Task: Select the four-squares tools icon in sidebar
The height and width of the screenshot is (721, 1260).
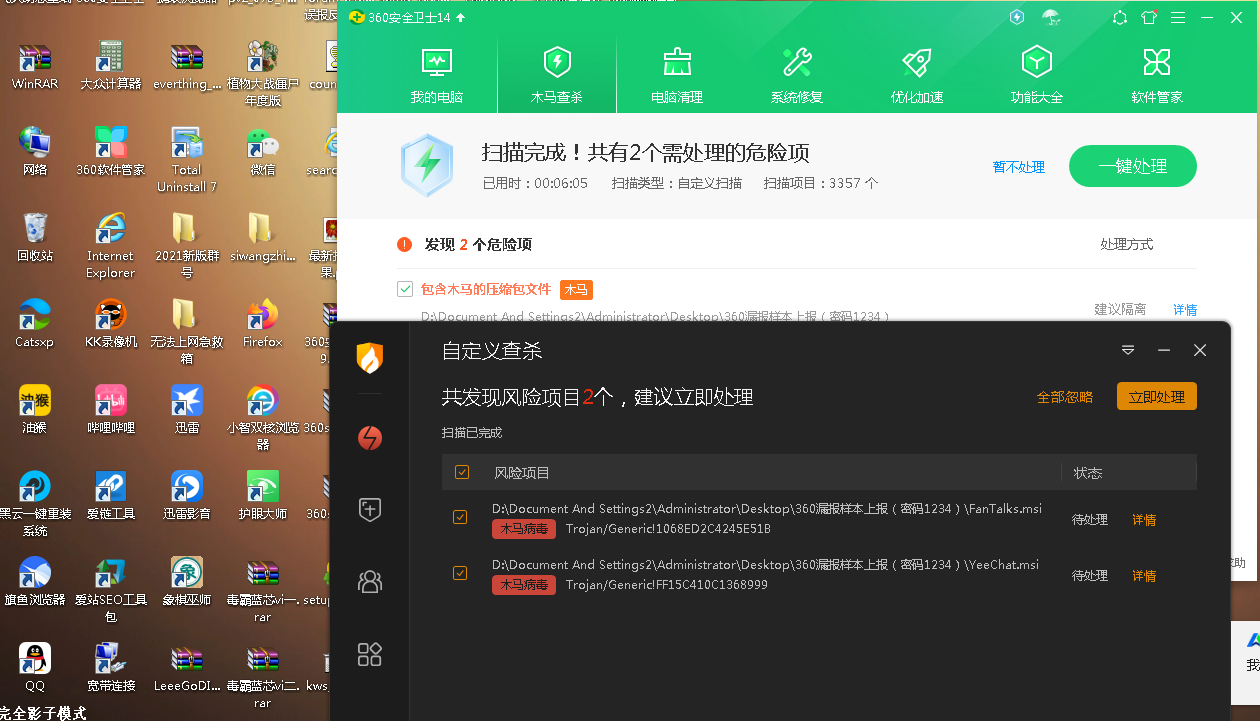Action: coord(370,654)
